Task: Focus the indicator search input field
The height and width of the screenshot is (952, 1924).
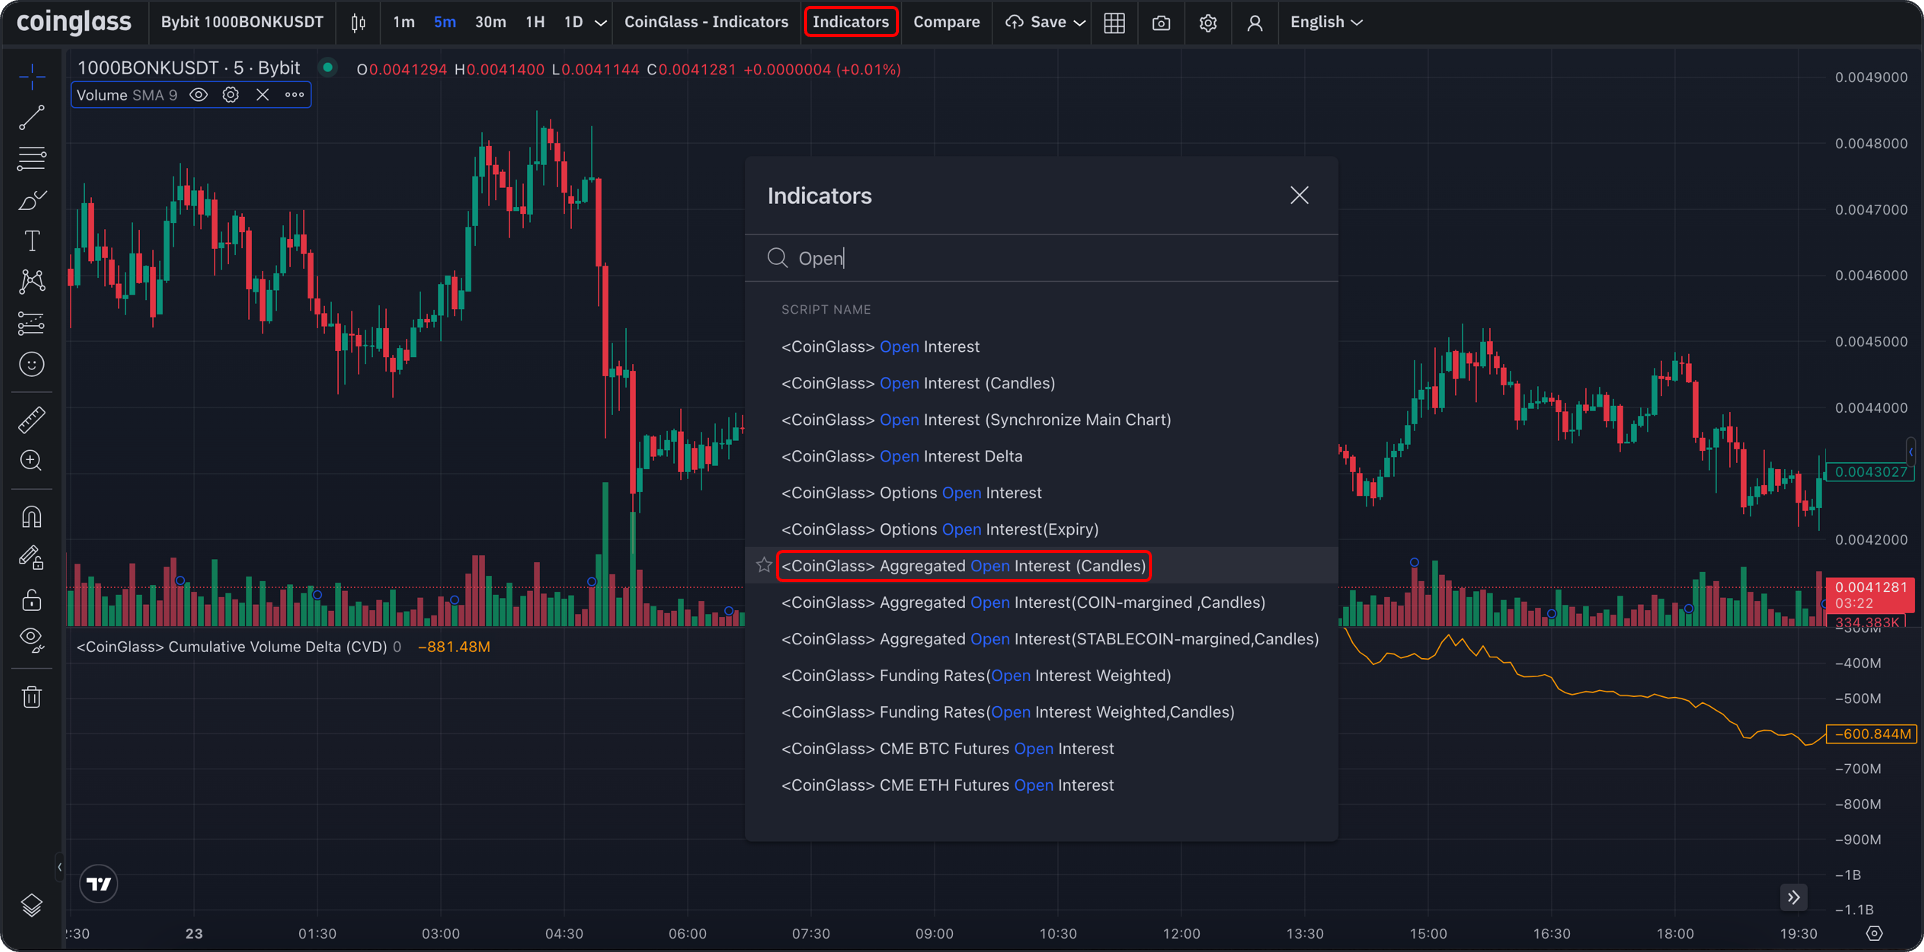Action: pos(1042,258)
